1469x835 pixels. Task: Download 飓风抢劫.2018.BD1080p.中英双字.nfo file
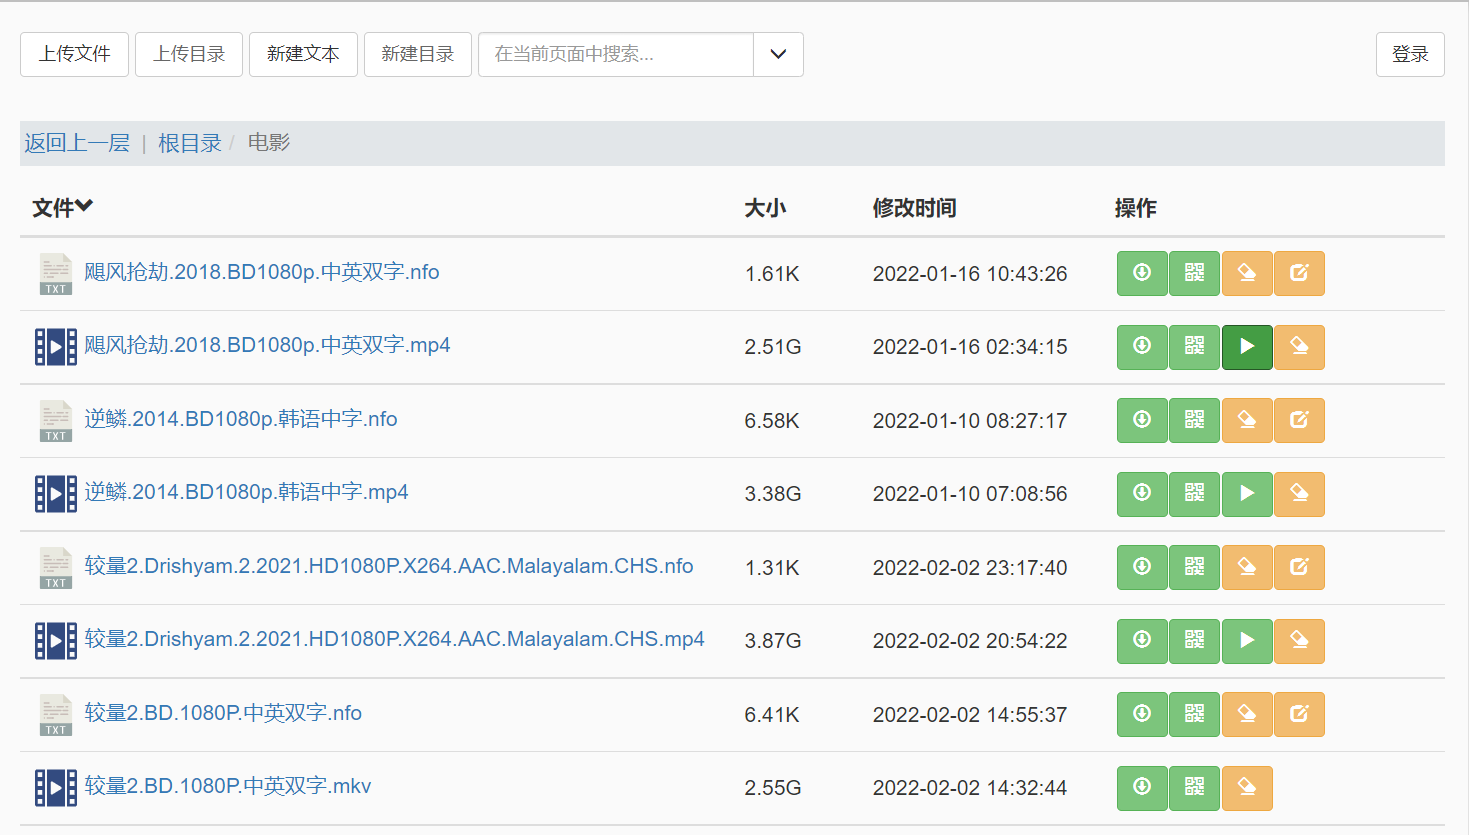point(1142,273)
